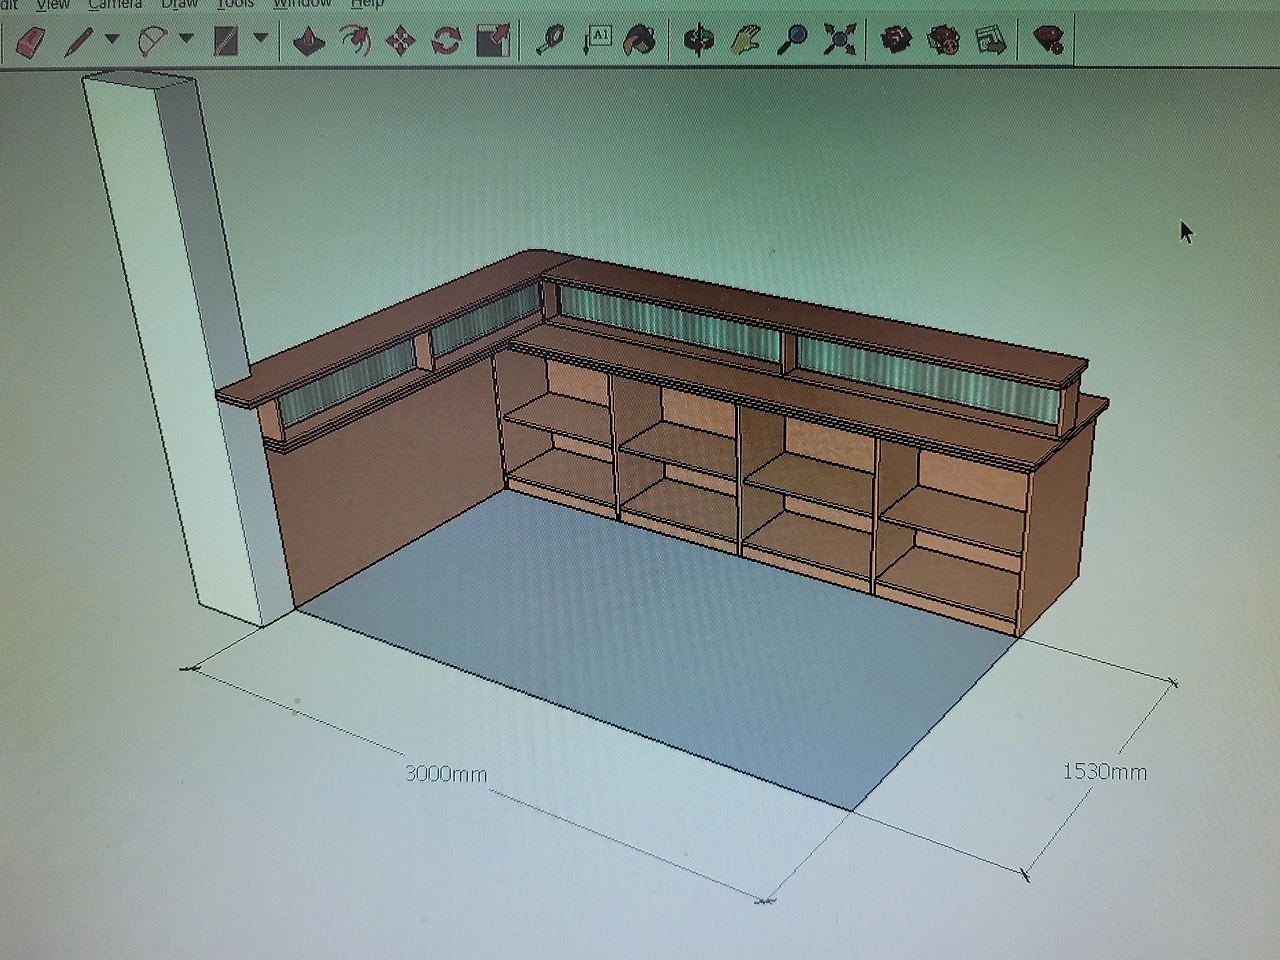Open the View menu
Screen dimensions: 1280x960
(x=53, y=4)
